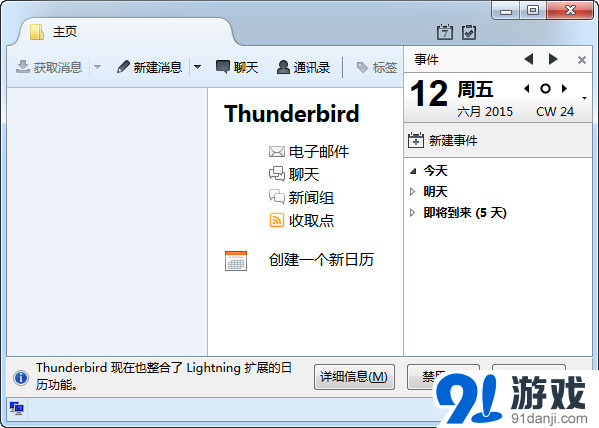Open the tasks tab icon
This screenshot has height=428, width=599.
click(469, 32)
